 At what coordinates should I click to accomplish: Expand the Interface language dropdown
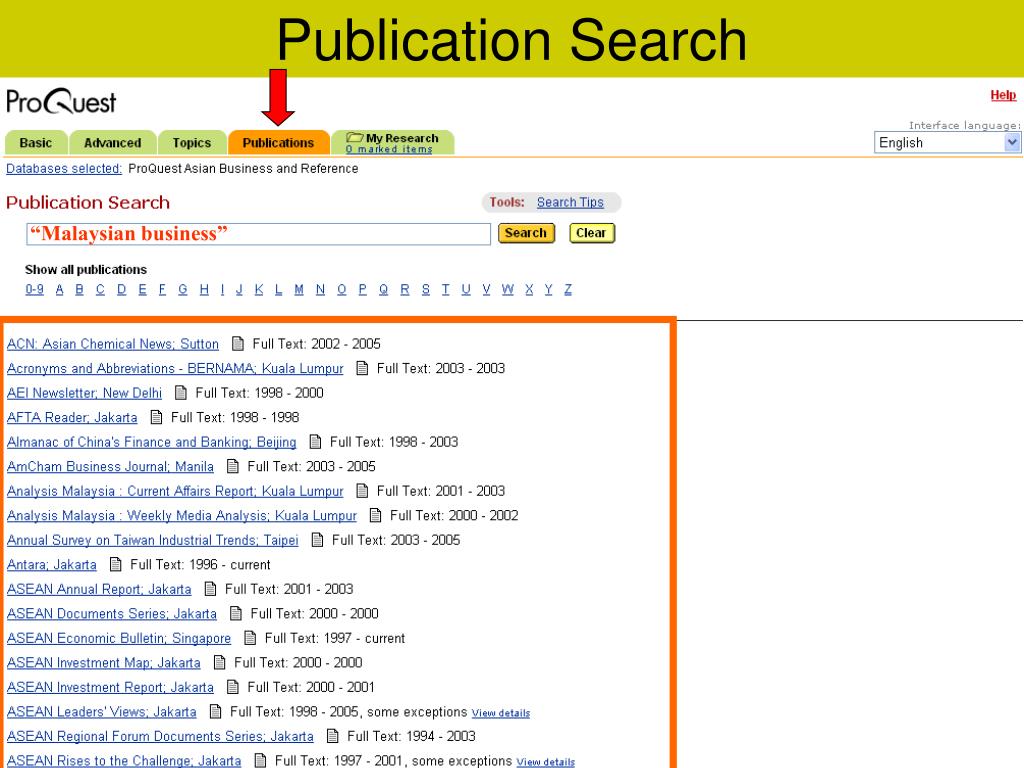point(947,142)
